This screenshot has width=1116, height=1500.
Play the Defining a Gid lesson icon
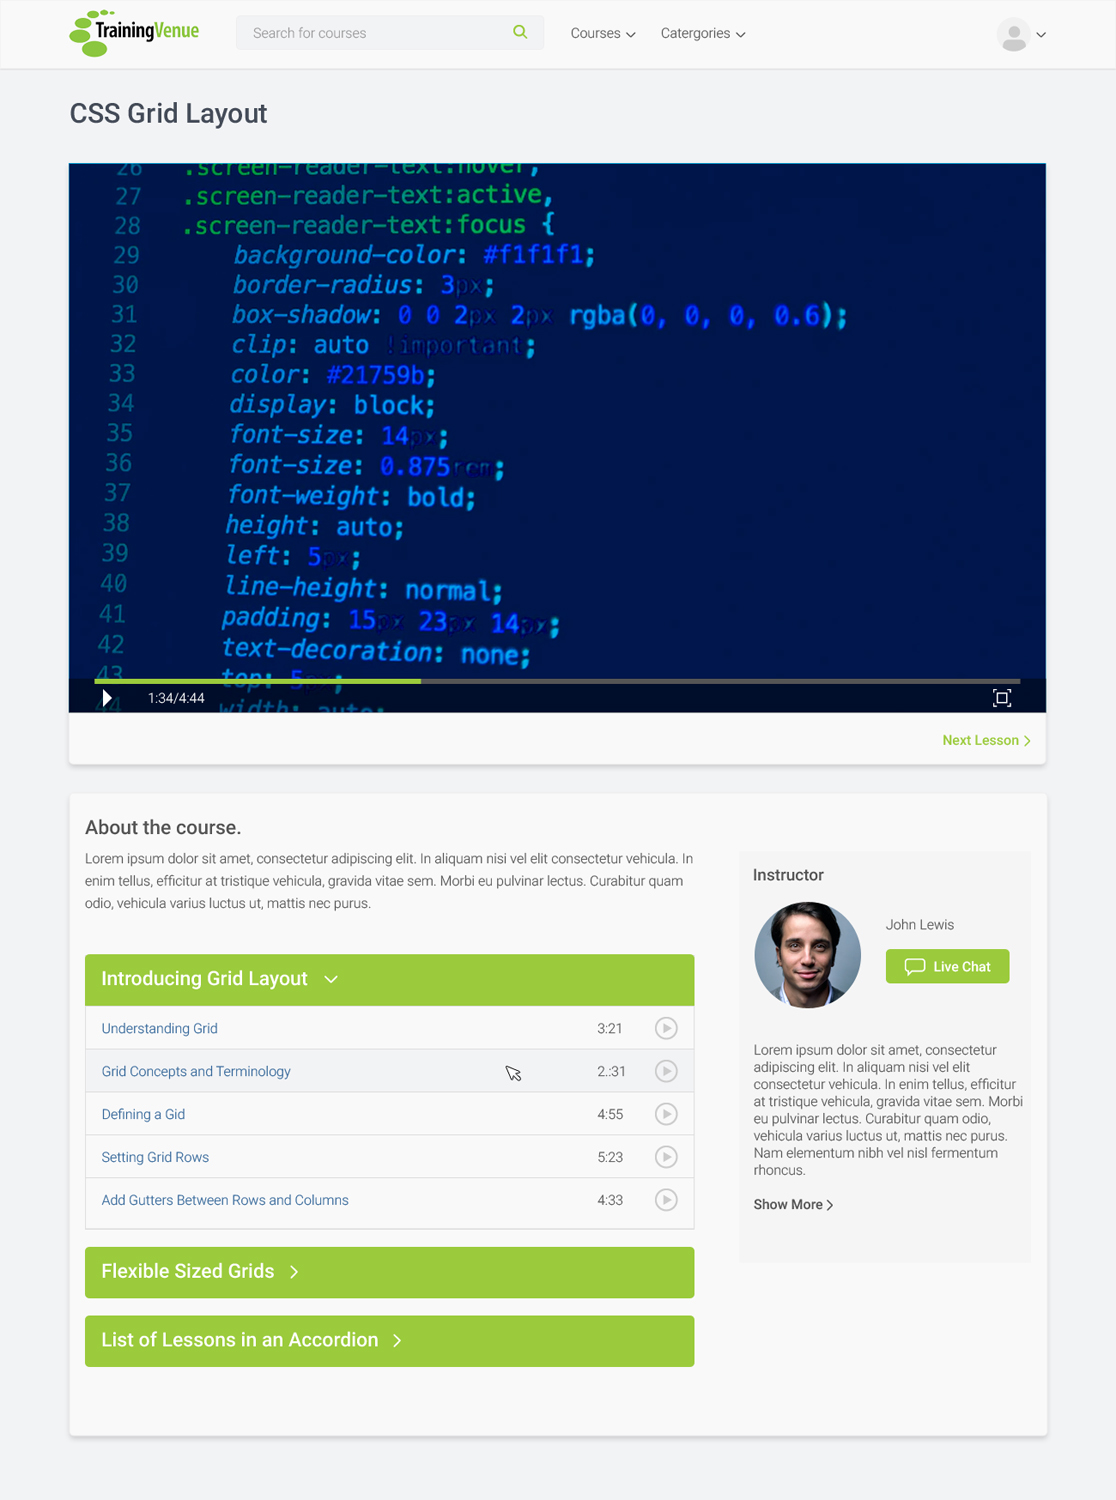666,1114
